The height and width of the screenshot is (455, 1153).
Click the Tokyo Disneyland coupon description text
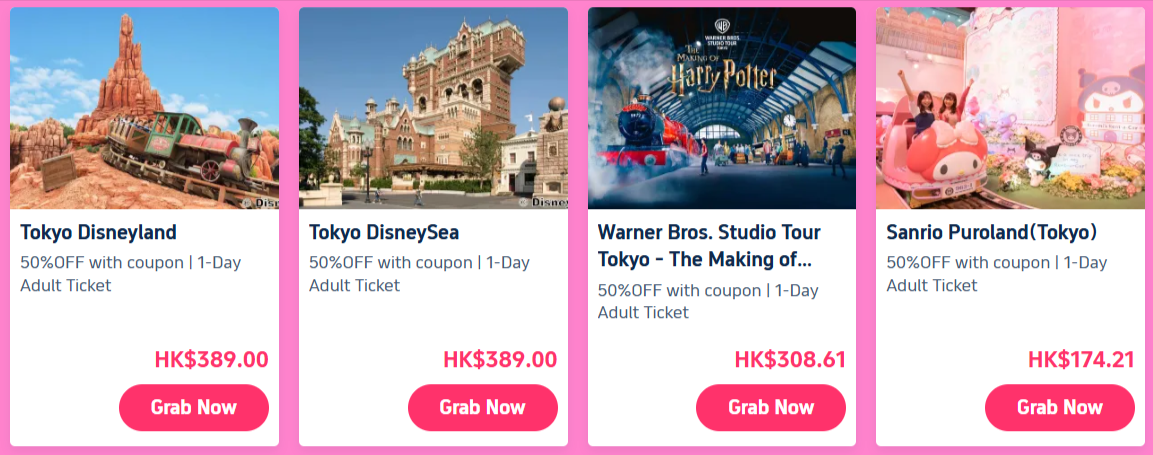[130, 274]
